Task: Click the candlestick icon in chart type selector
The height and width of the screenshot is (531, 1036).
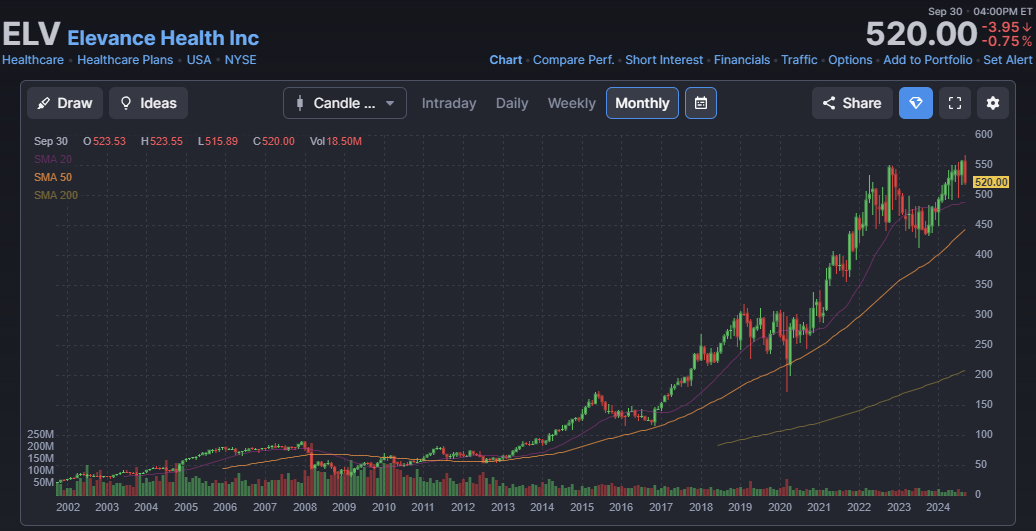Action: (299, 103)
